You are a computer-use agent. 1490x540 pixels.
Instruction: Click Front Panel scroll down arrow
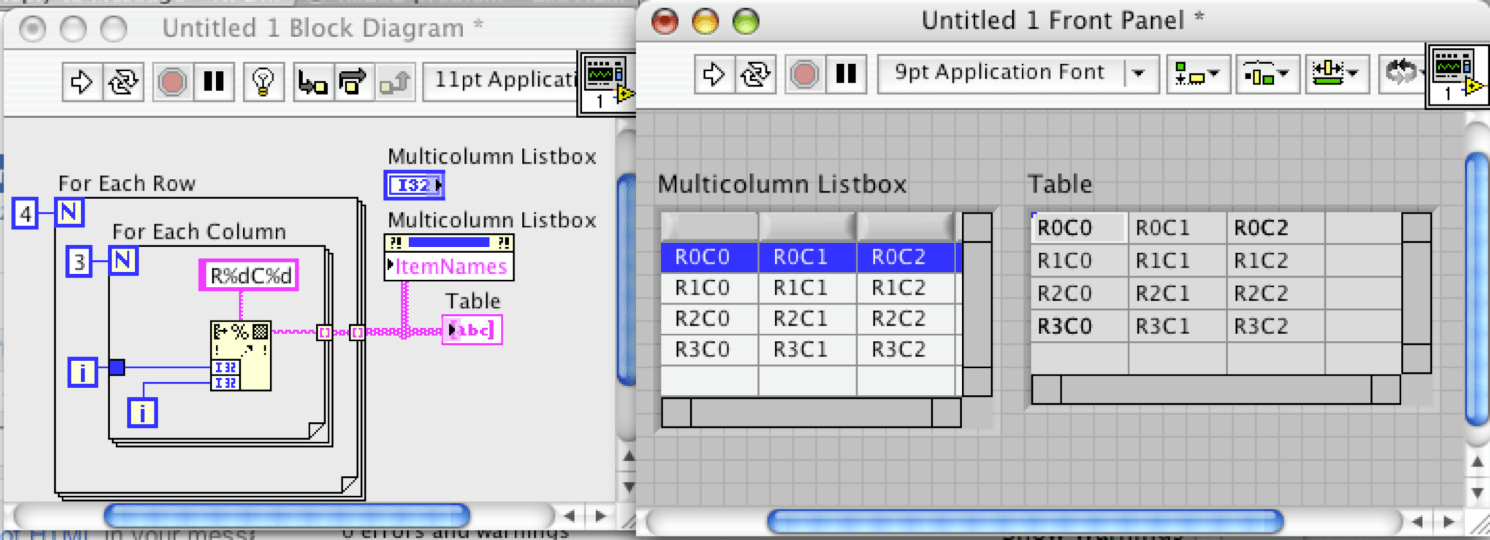point(1477,493)
